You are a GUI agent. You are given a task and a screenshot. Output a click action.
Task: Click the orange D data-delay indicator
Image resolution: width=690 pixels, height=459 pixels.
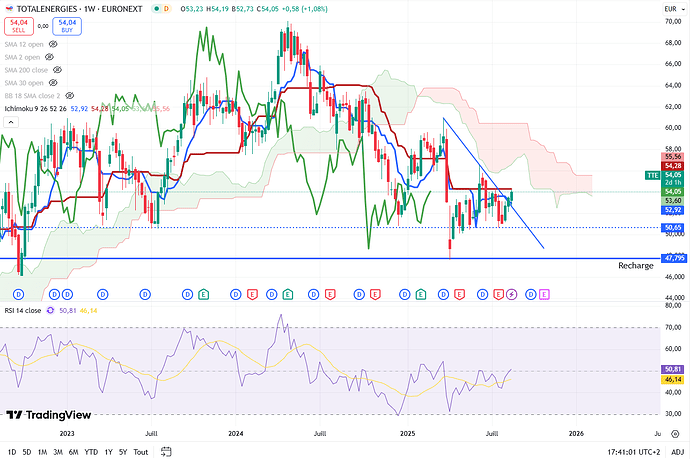pos(166,9)
